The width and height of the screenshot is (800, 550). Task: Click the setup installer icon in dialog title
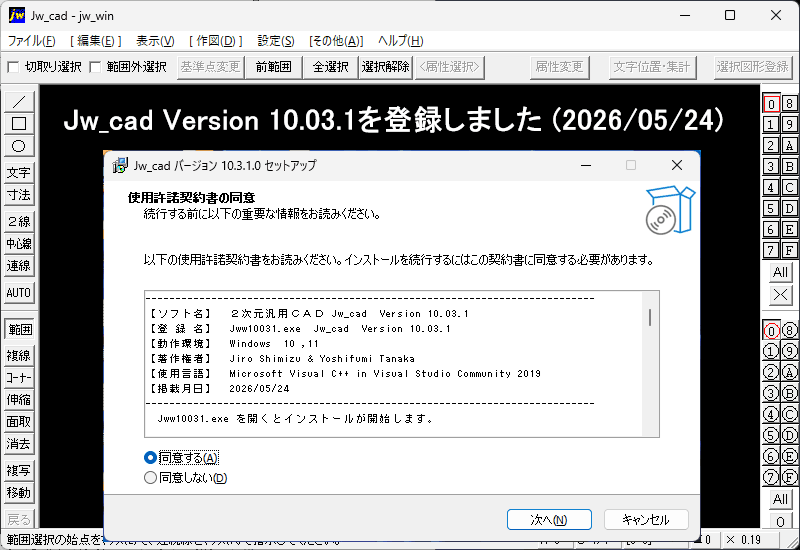120,165
